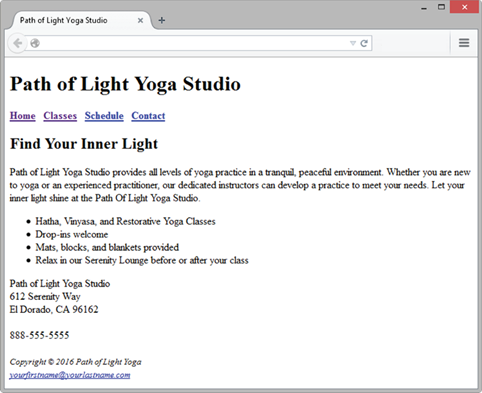Open the Contact navigation link
Image resolution: width=482 pixels, height=393 pixels.
(148, 116)
